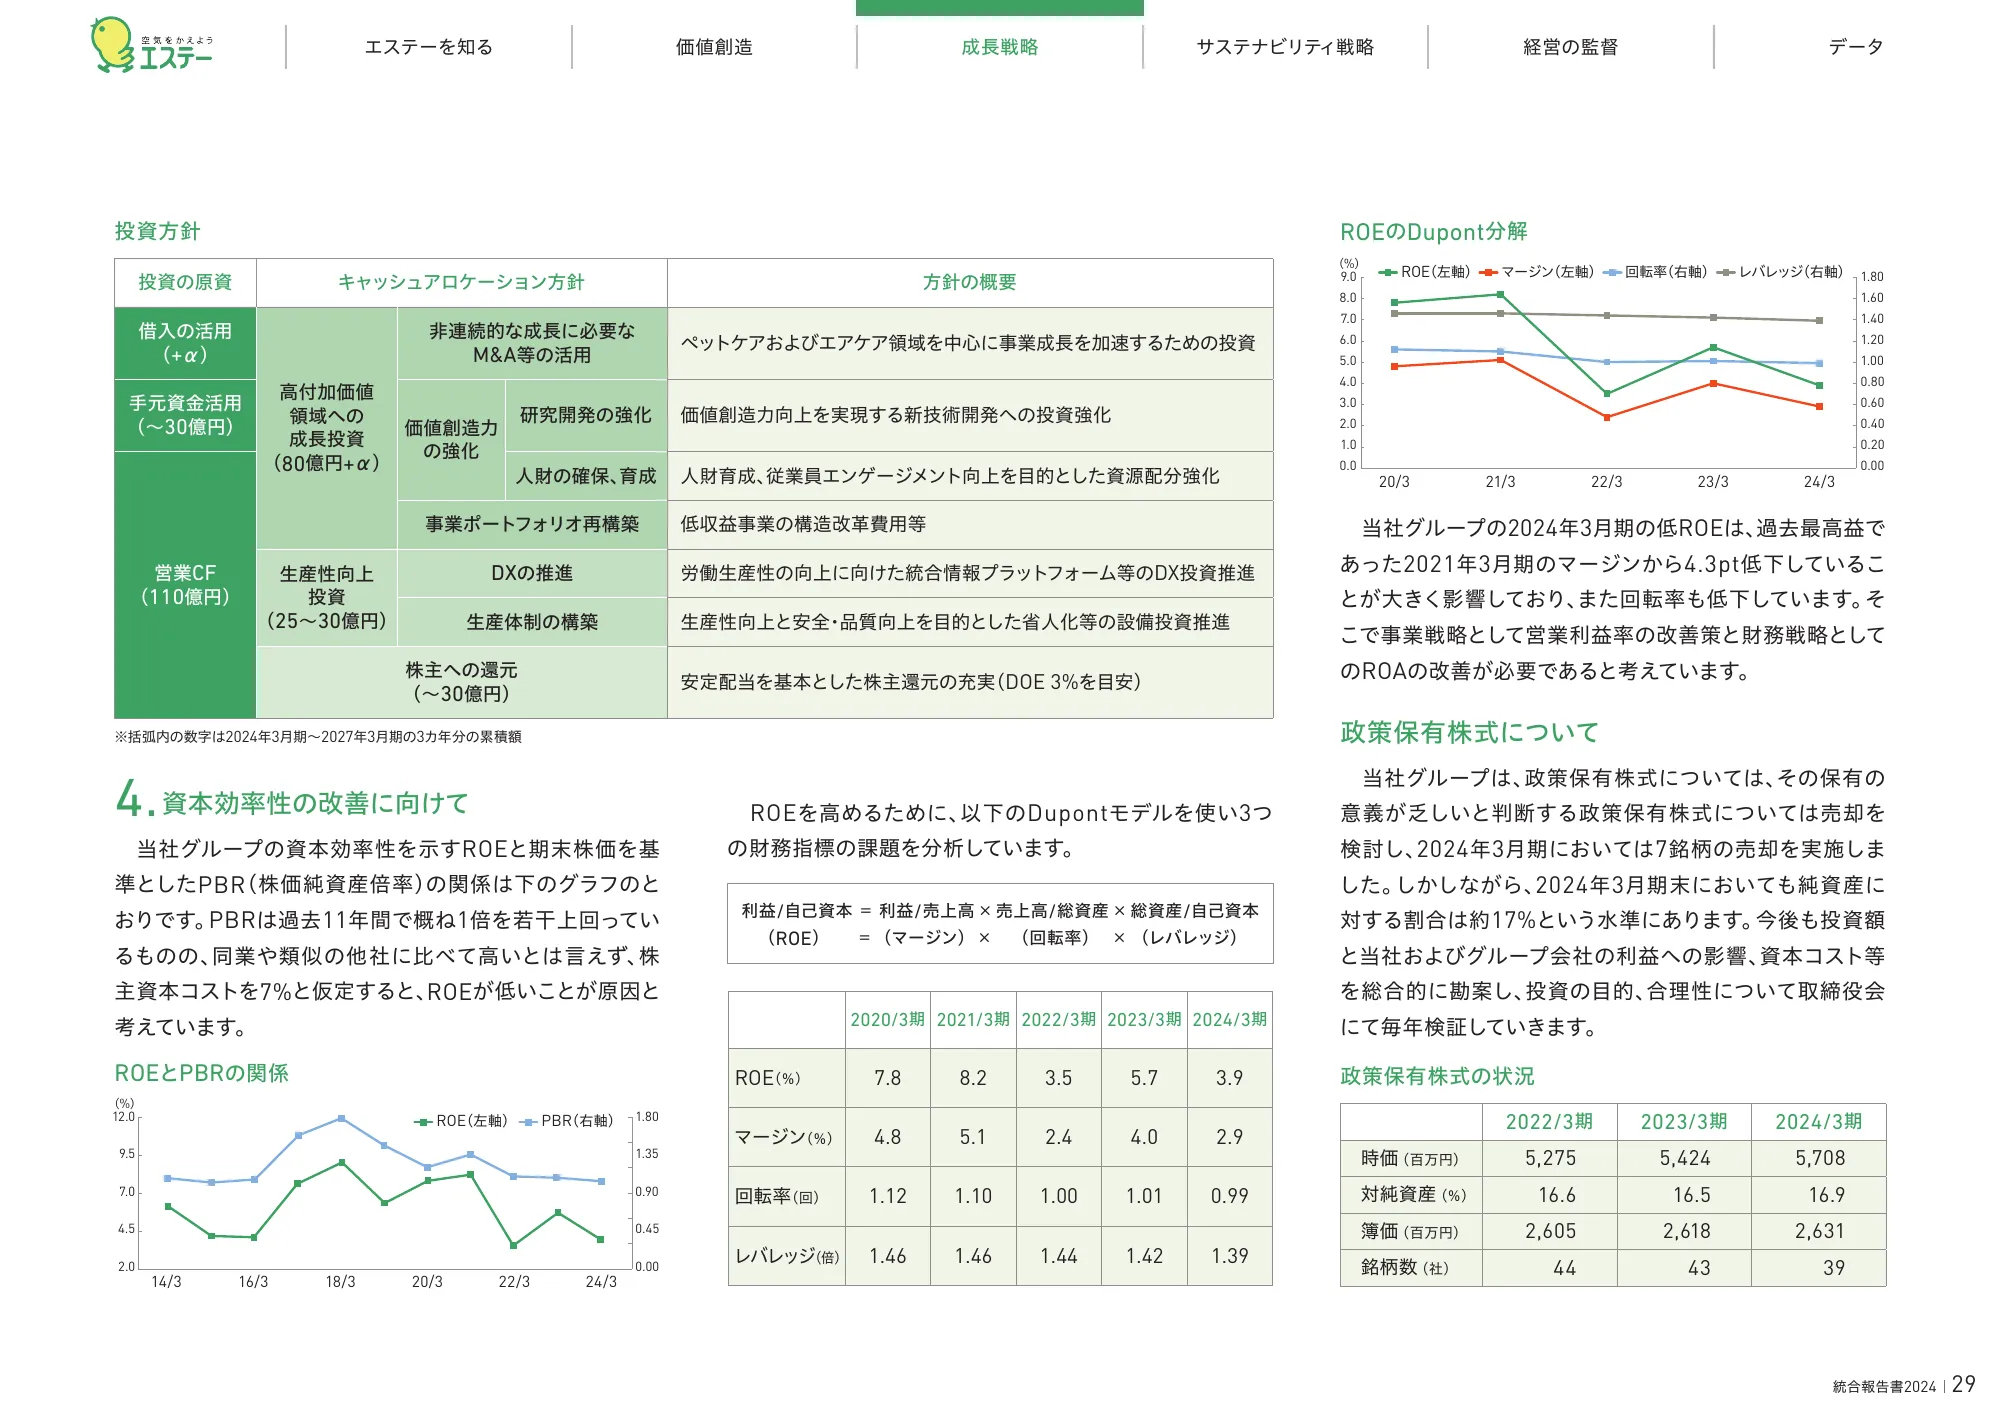2000x1415 pixels.
Task: Click the 24/3 x-axis label in PBR chart
Action: point(601,1282)
